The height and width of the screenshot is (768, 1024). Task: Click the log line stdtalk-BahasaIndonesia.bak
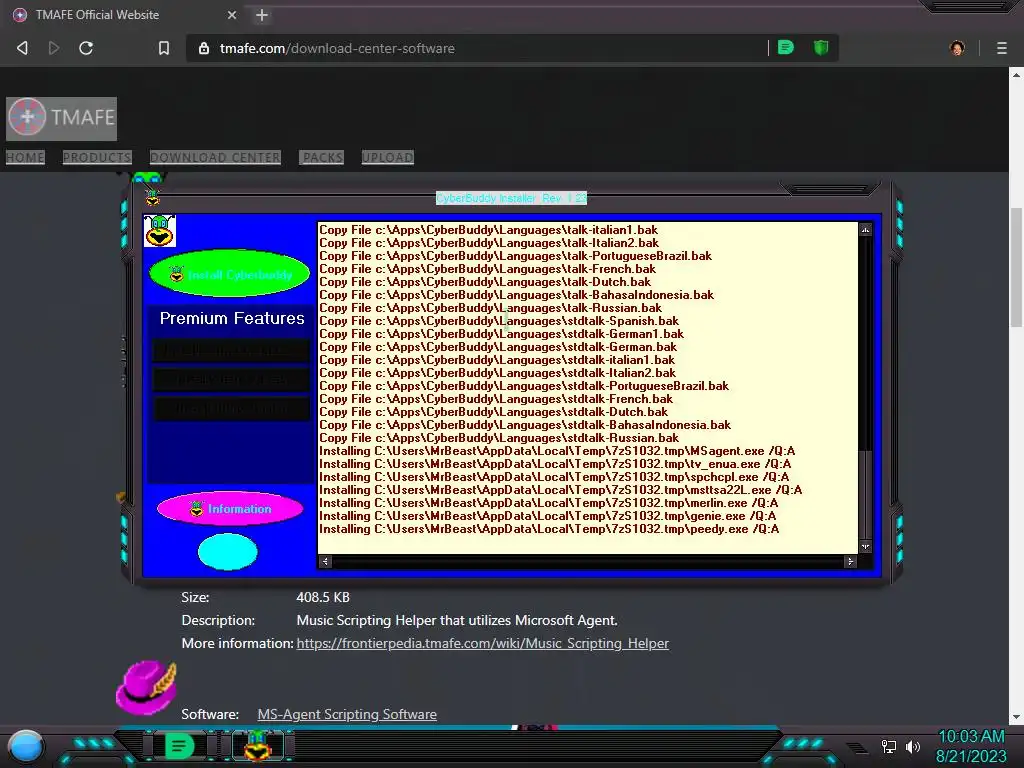pyautogui.click(x=525, y=424)
